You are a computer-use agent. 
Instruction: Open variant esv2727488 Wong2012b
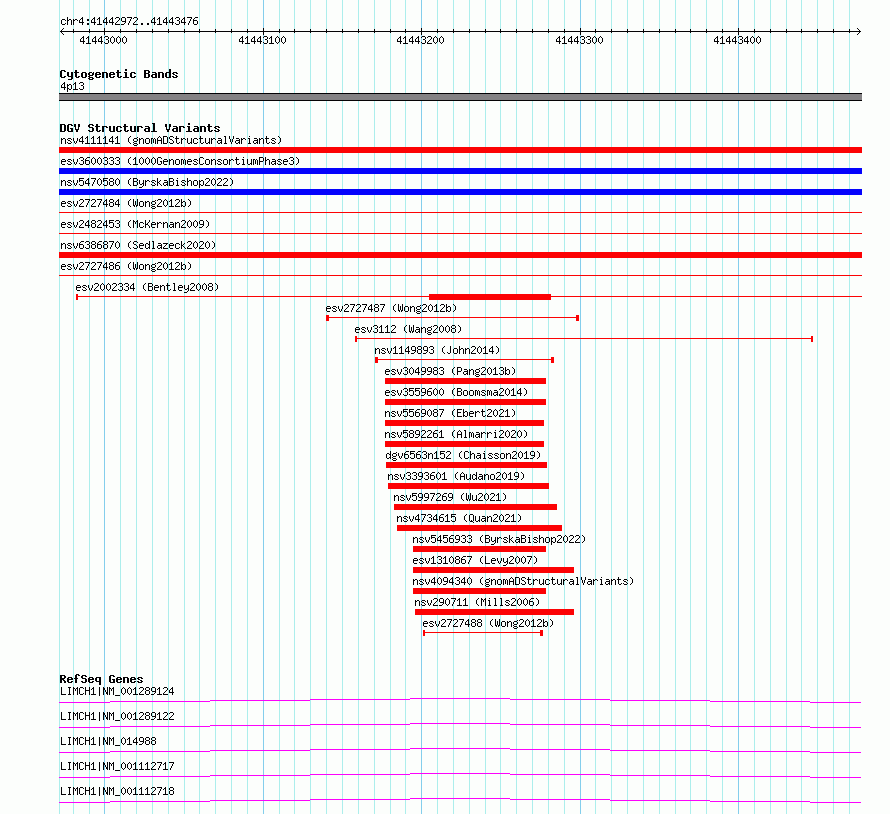coord(488,623)
